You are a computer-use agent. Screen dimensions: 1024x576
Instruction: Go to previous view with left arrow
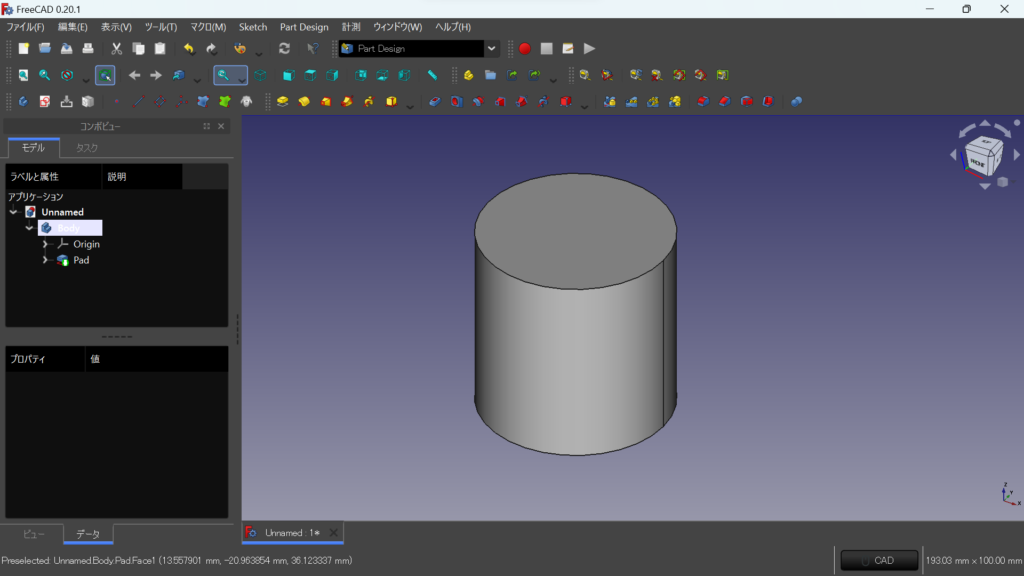[135, 75]
